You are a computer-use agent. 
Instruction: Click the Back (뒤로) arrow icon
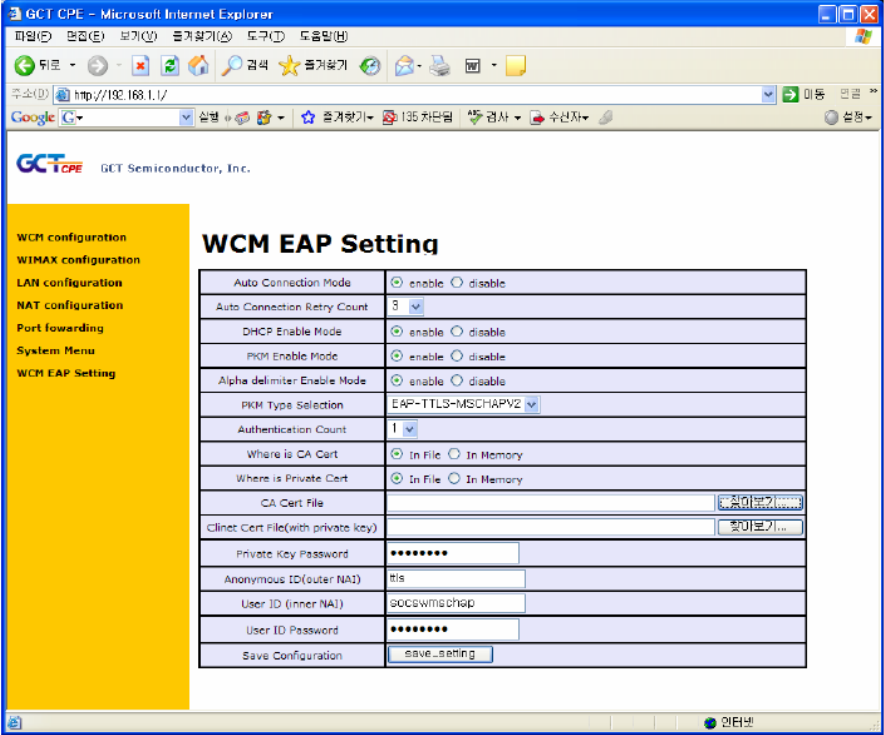click(24, 66)
